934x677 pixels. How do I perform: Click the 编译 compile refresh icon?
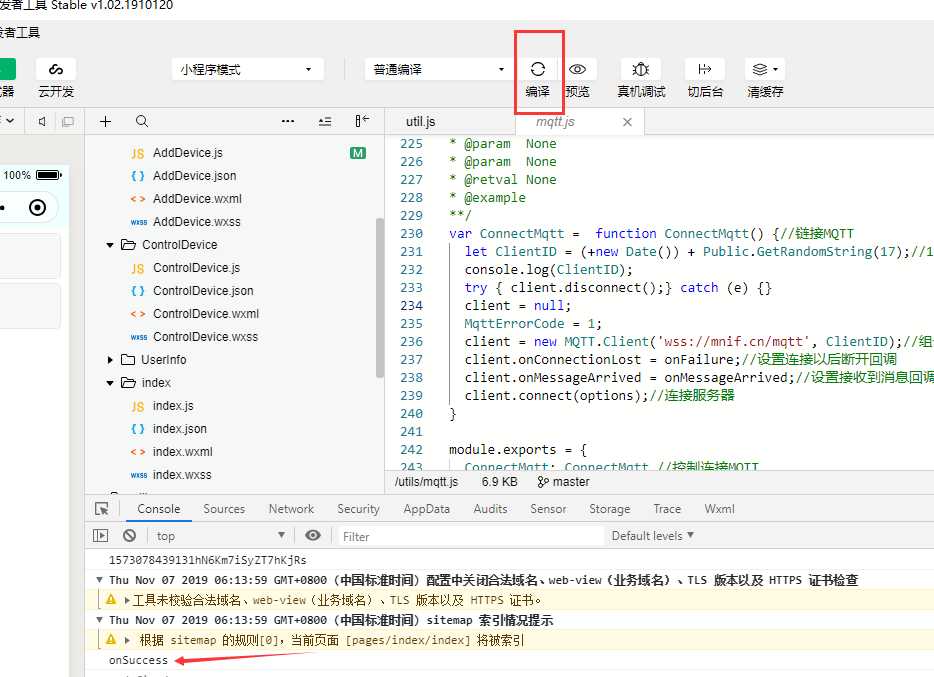(x=537, y=69)
